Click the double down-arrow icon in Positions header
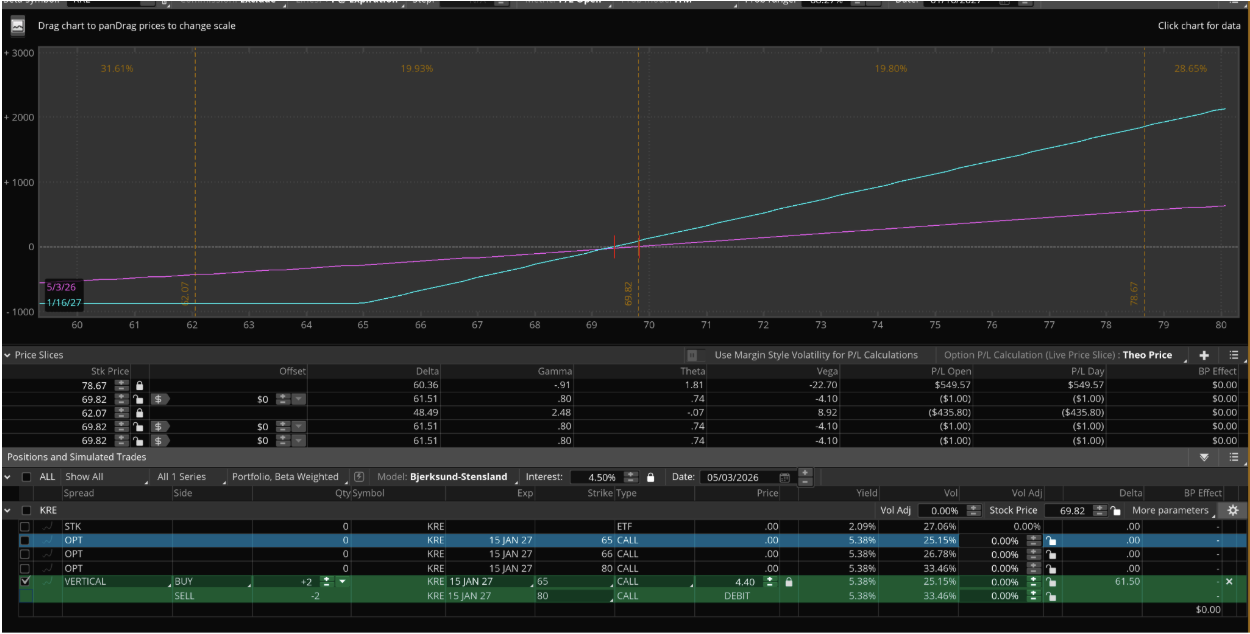Viewport: 1250px width, 634px height. [1204, 457]
